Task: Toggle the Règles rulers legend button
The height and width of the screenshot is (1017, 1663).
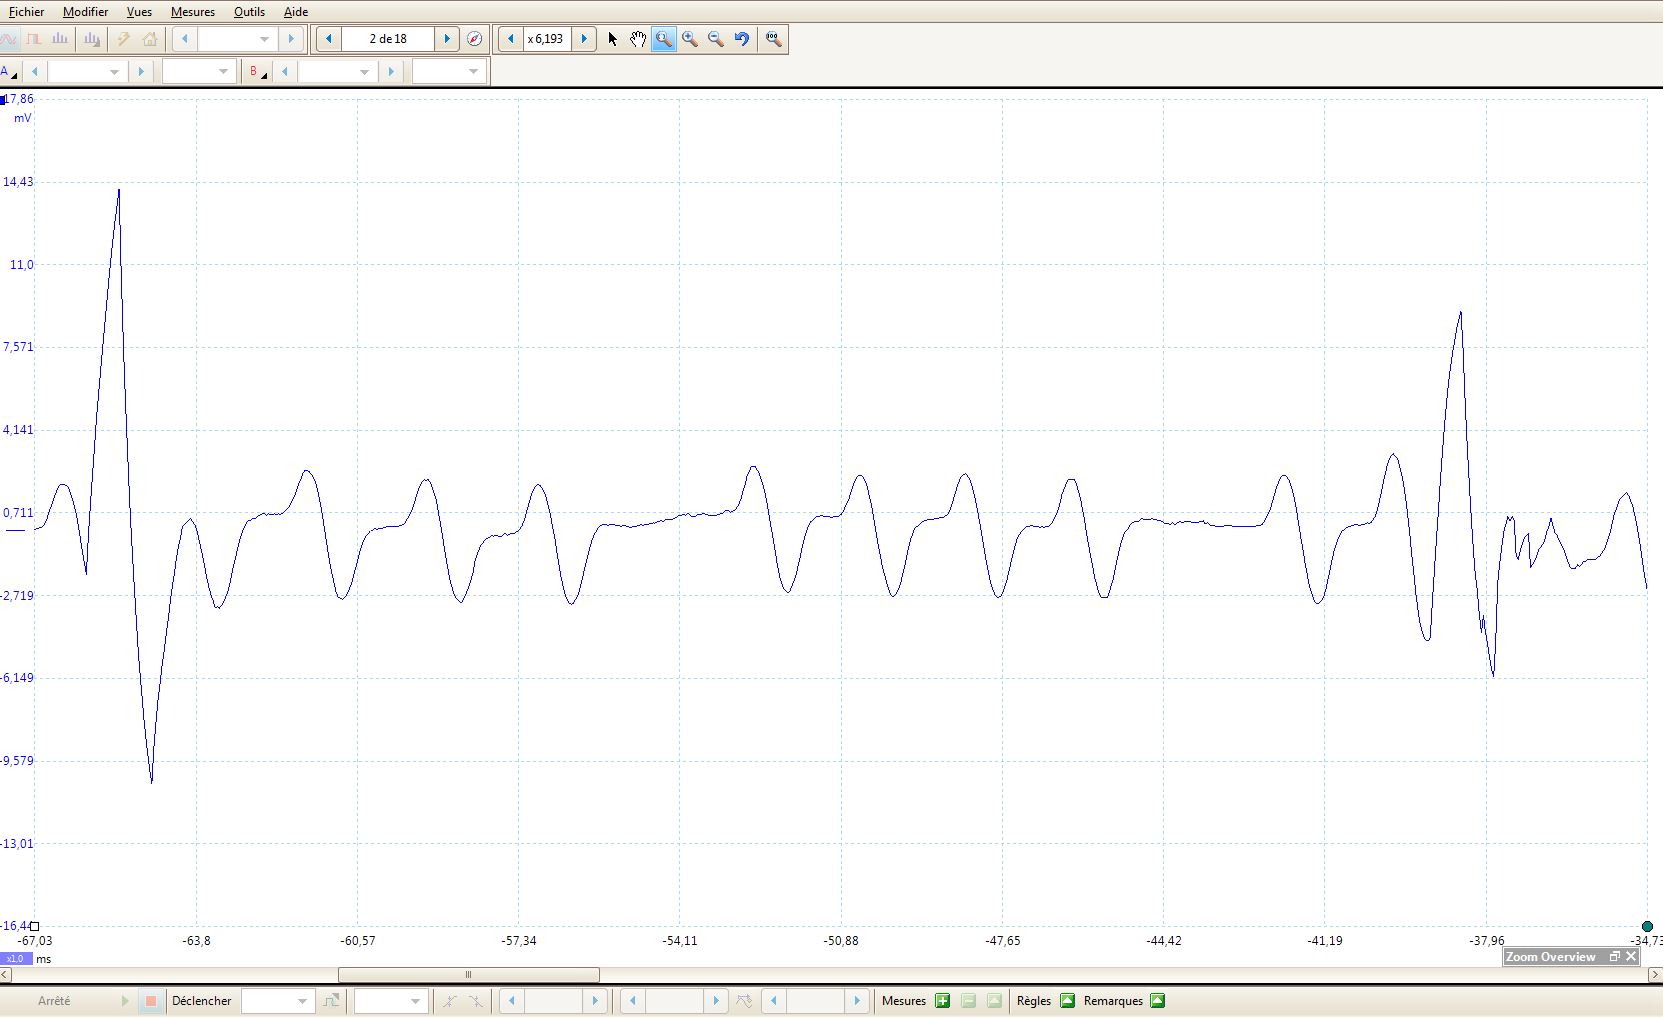Action: (x=1067, y=1001)
